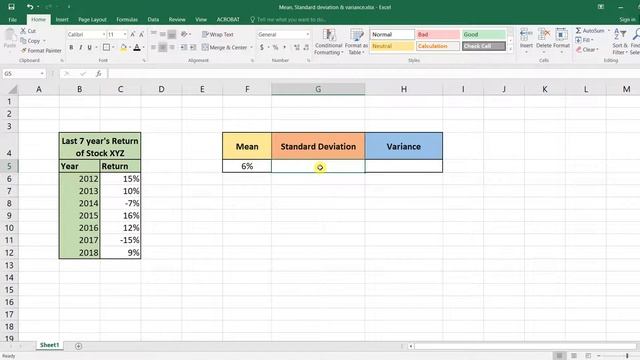Open fill color picker for cell shading
Screen dimensions: 640x360
tap(129, 48)
